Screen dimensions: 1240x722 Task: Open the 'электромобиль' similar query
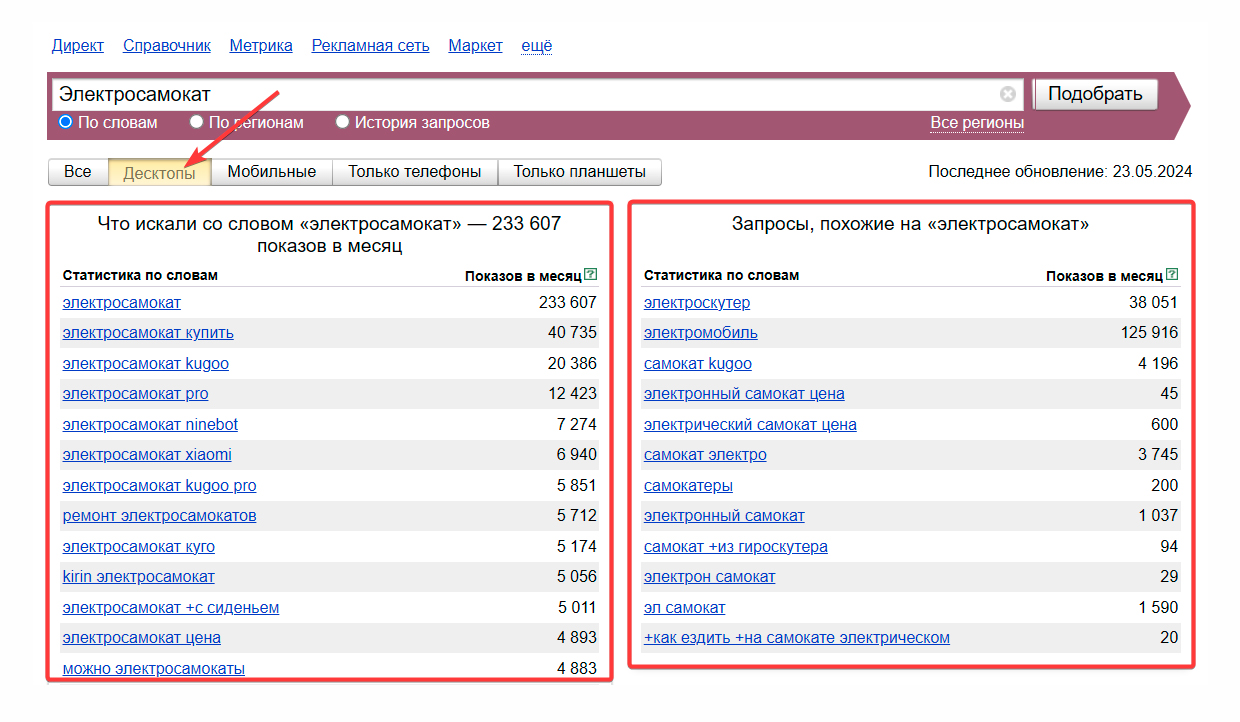coord(701,333)
